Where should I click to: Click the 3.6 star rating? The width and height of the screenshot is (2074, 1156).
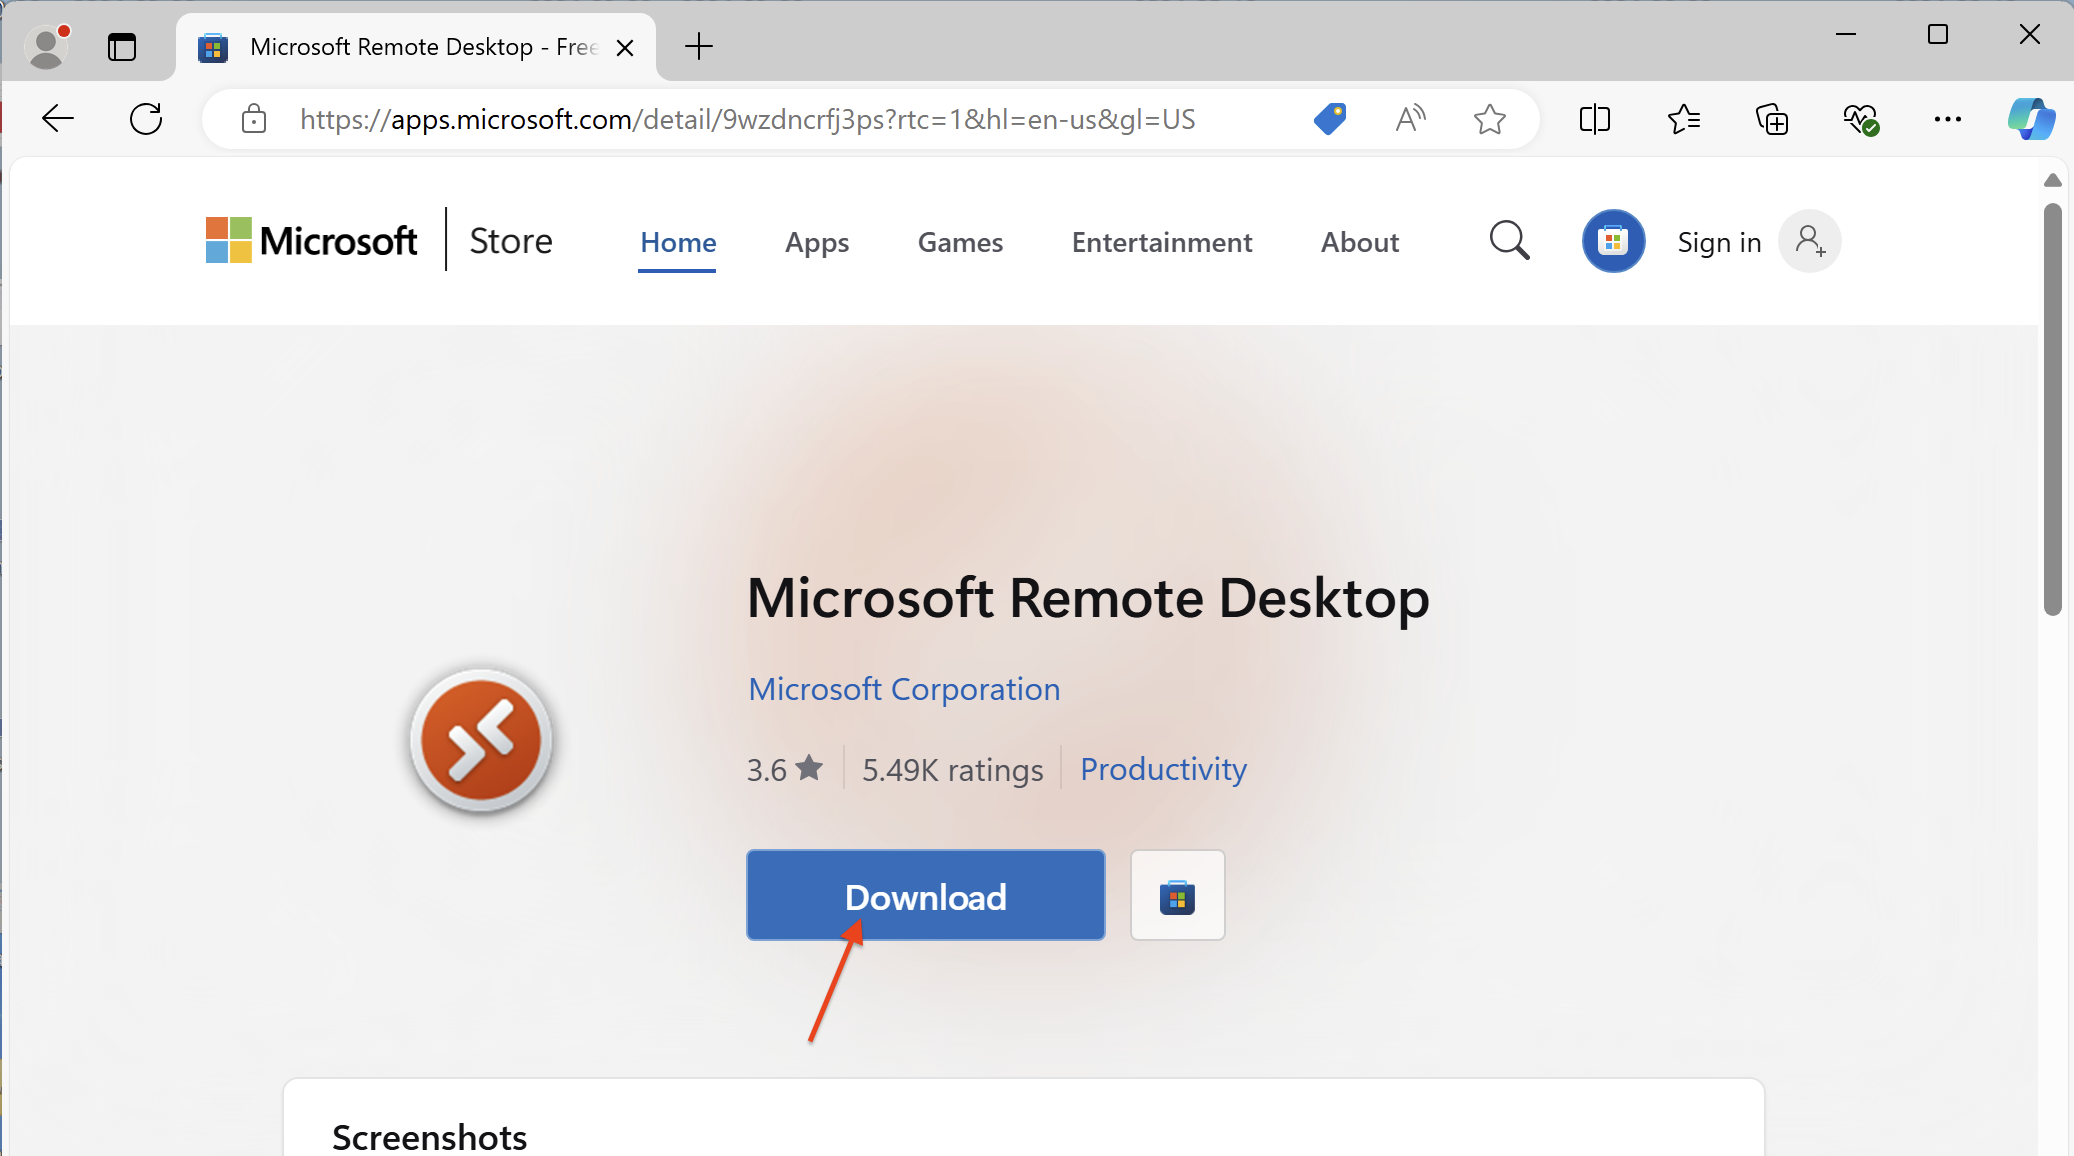tap(785, 769)
